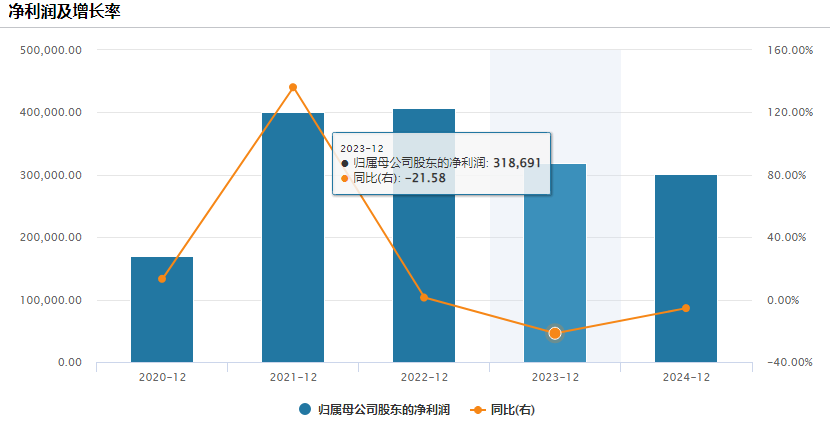
Task: Click the tooltip date 2023-12
Action: click(x=362, y=149)
